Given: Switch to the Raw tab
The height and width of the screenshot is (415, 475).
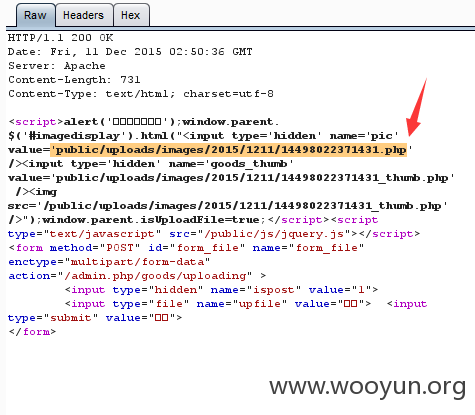Looking at the screenshot, I should pos(35,15).
